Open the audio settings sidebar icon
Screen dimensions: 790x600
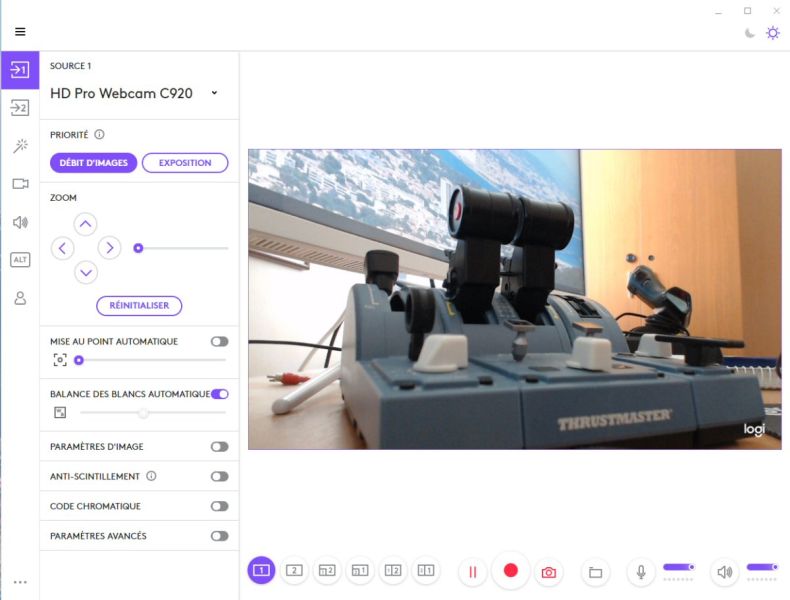[x=20, y=222]
